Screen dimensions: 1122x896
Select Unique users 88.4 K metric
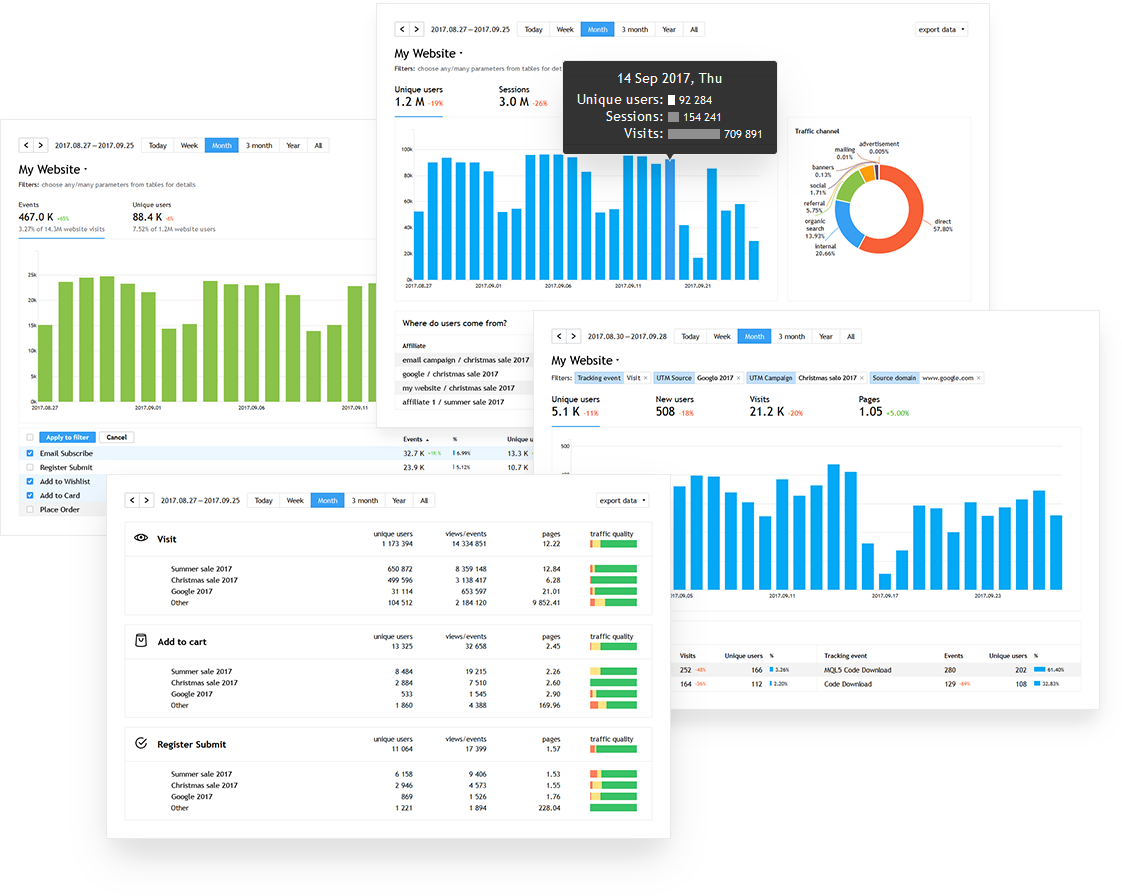(x=173, y=216)
